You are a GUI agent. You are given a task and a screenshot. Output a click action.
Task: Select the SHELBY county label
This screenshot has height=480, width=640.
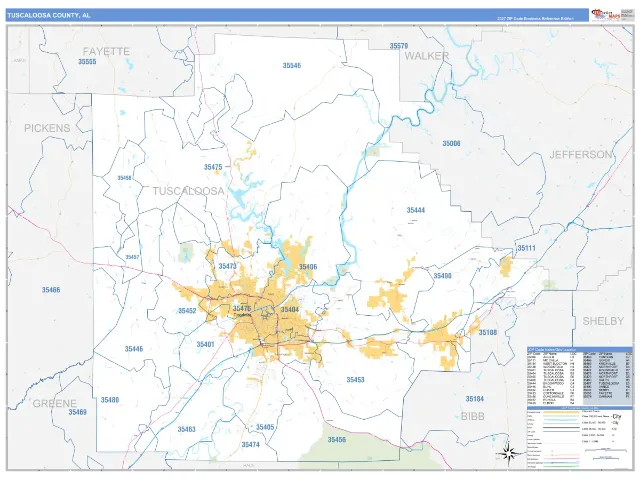[603, 321]
